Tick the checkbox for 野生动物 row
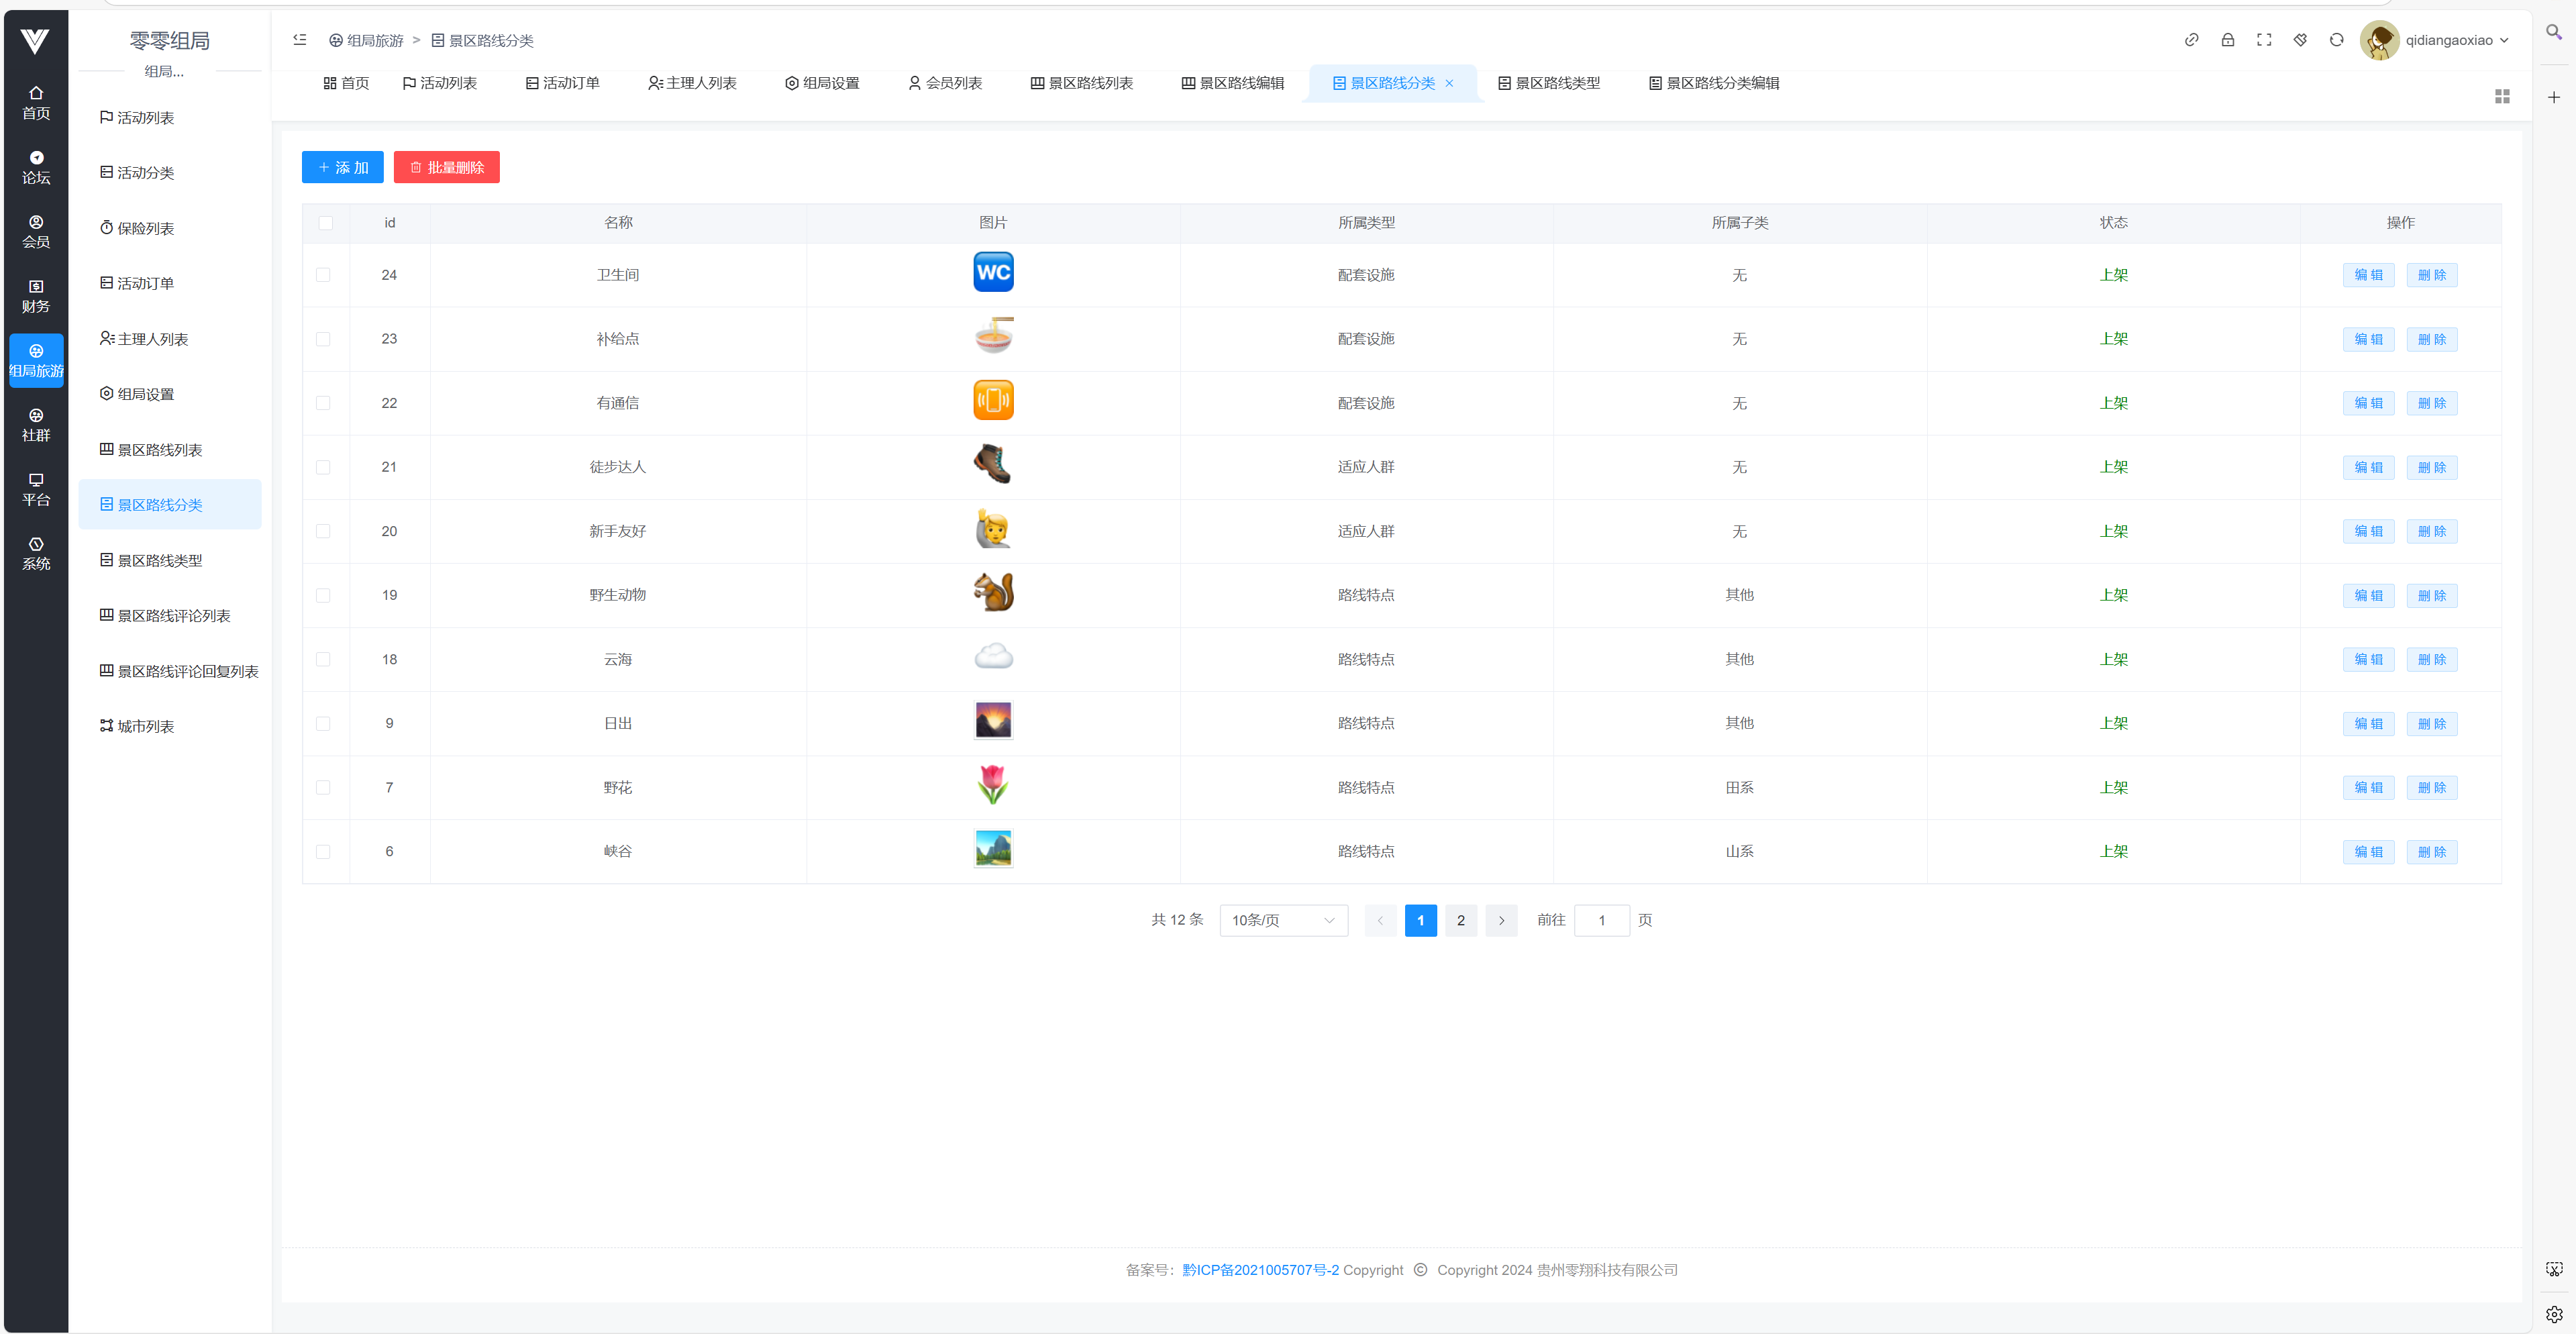The image size is (2576, 1334). click(x=323, y=595)
